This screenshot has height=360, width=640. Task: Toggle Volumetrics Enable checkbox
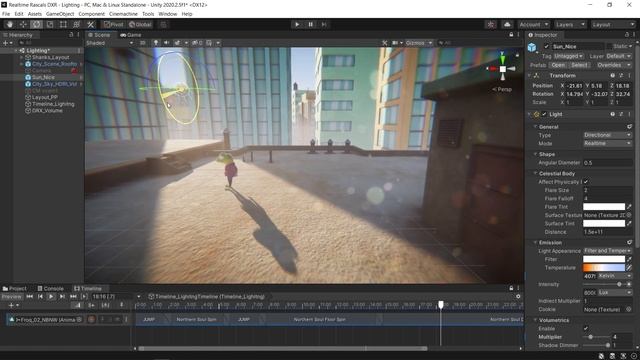[x=586, y=329]
